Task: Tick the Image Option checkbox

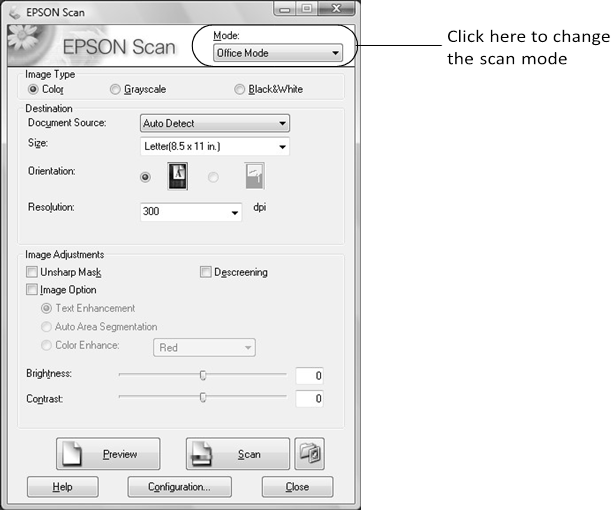Action: coord(32,290)
